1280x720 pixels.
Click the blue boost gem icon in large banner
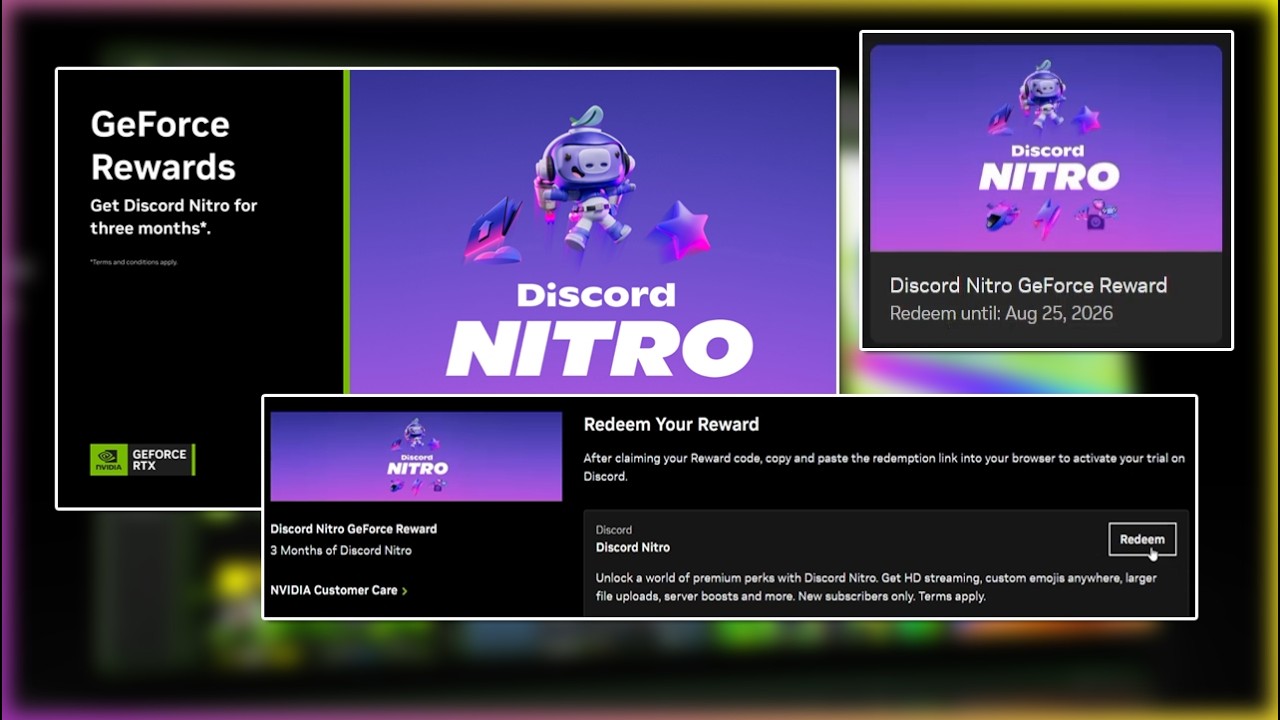coord(494,228)
